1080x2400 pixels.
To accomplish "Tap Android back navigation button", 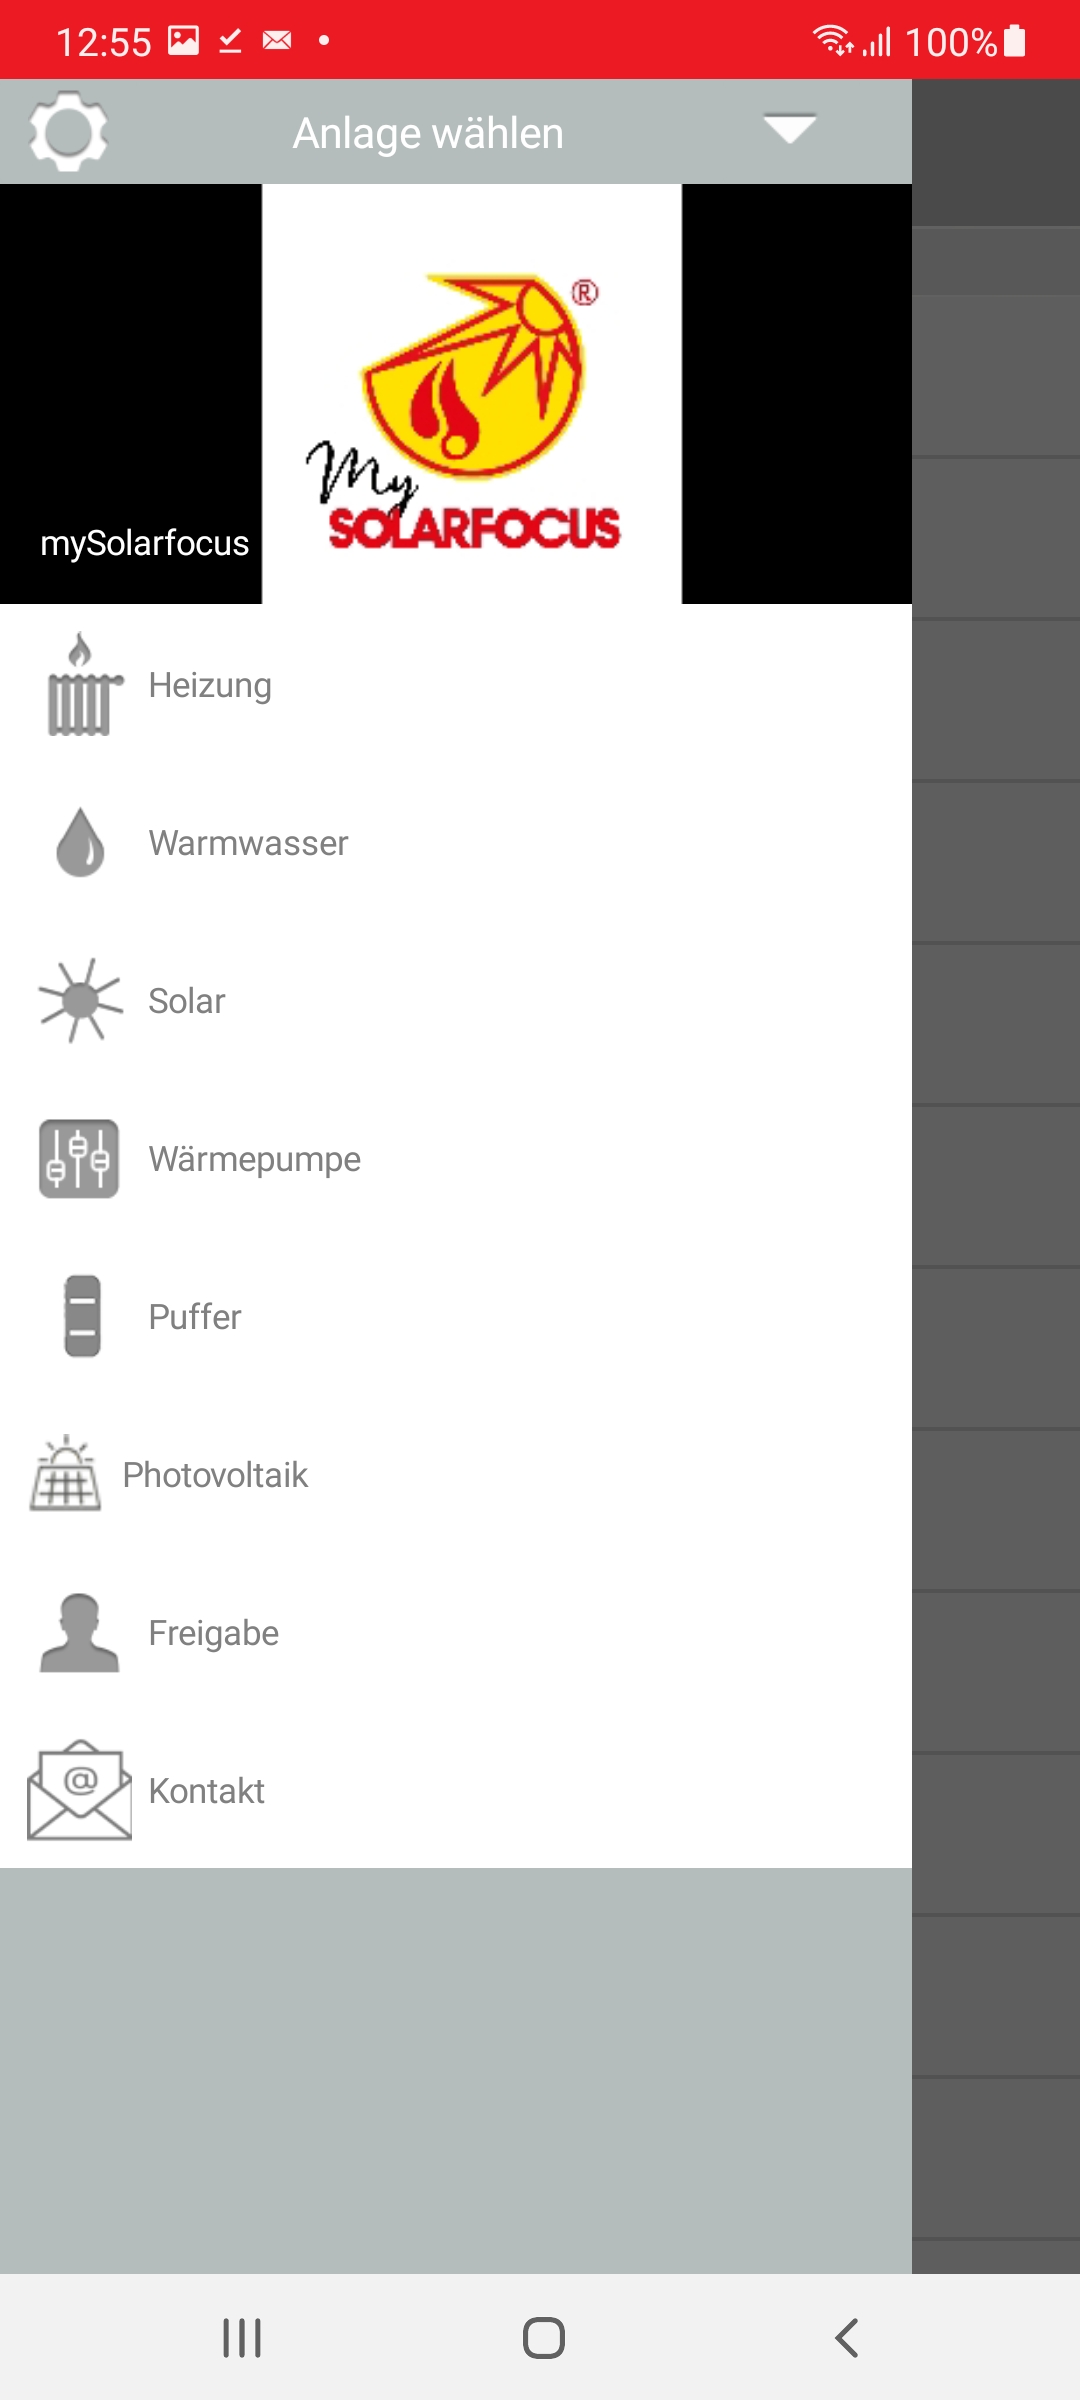I will coord(846,2338).
